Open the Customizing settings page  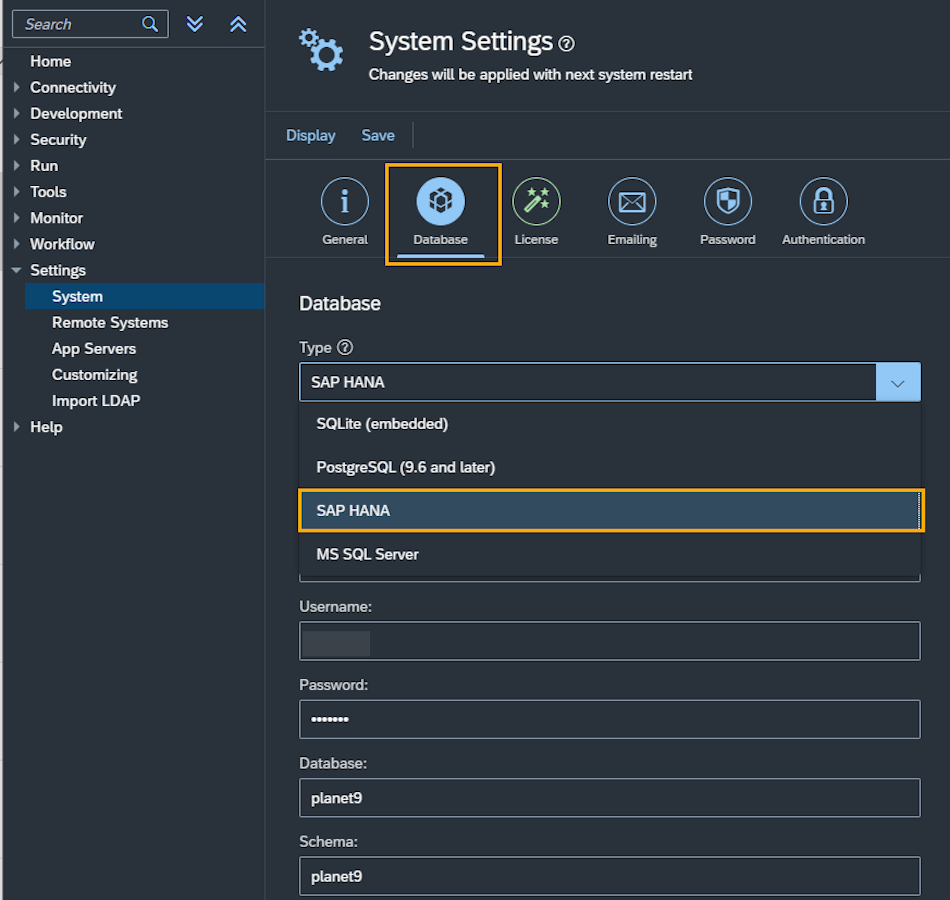point(94,374)
